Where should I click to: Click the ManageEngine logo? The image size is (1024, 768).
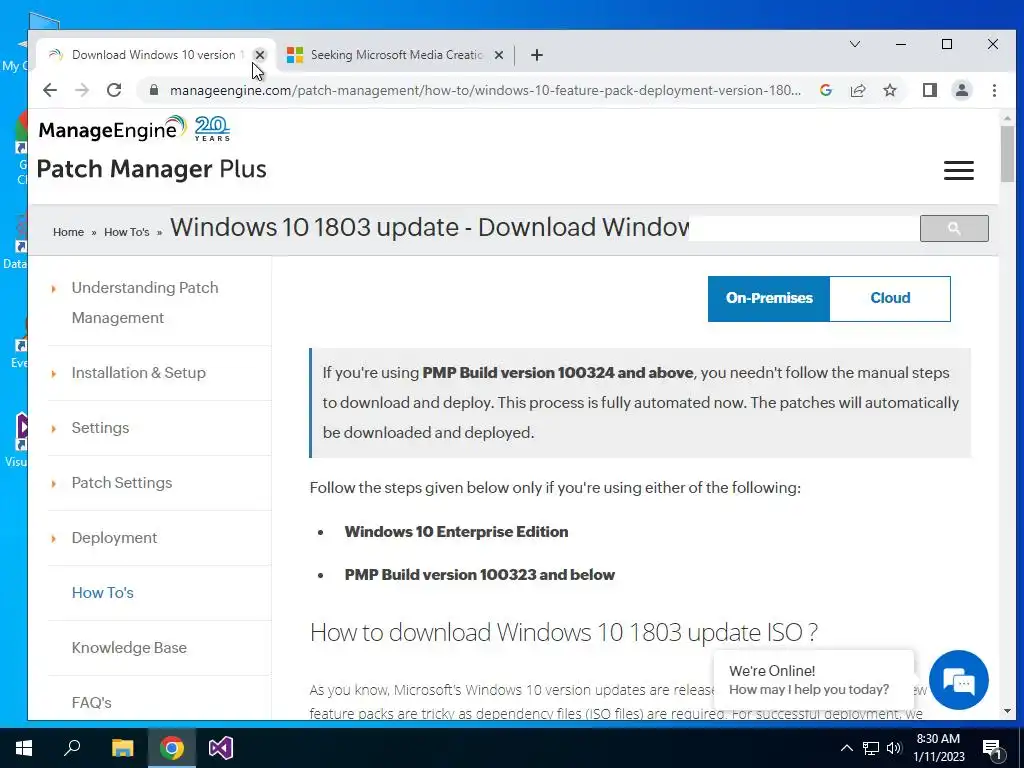pos(112,129)
